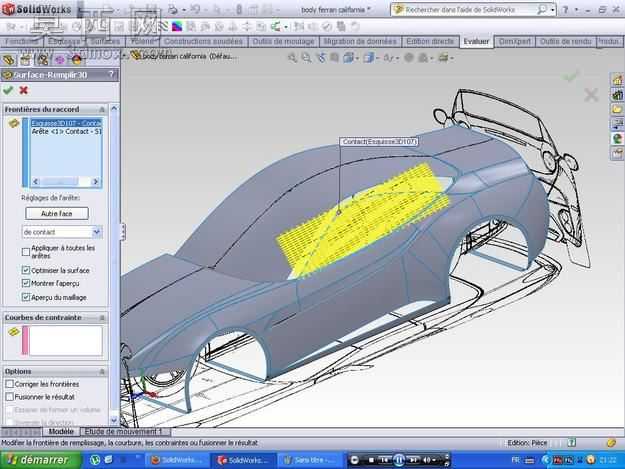Enable Corriger les frontières checkbox

[x=10, y=384]
